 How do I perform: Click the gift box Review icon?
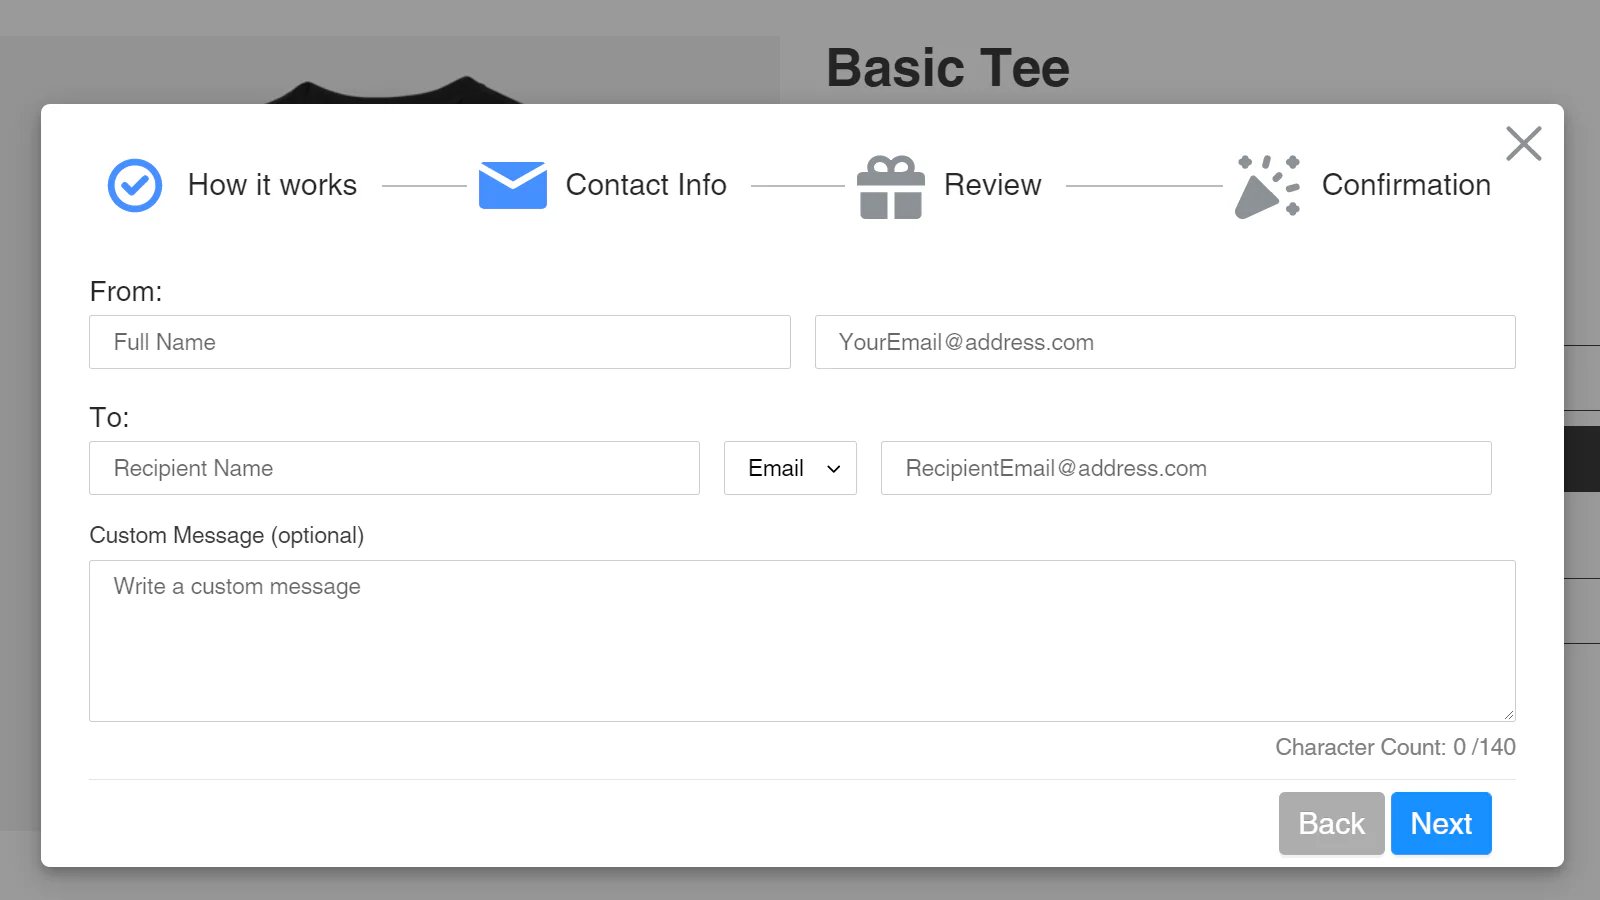click(890, 187)
